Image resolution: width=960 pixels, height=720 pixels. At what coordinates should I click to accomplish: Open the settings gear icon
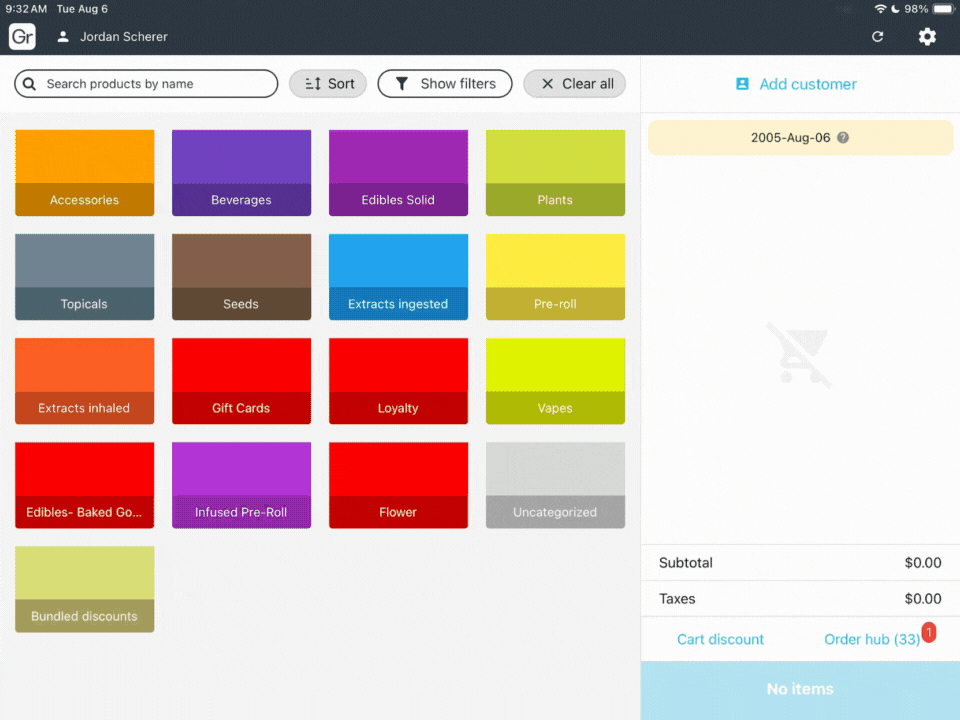tap(927, 37)
